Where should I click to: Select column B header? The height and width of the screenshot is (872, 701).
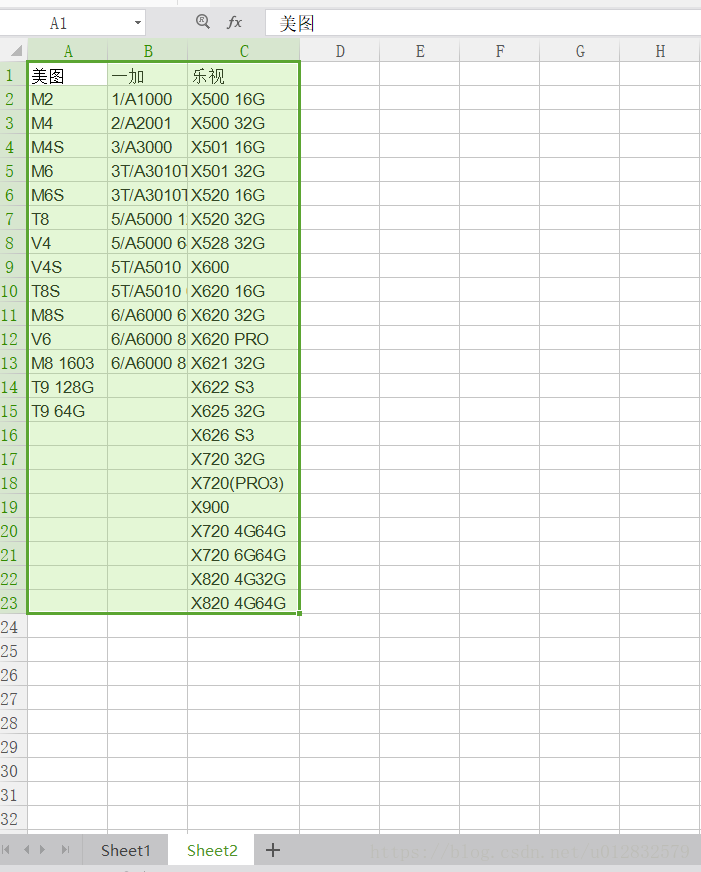tap(148, 51)
